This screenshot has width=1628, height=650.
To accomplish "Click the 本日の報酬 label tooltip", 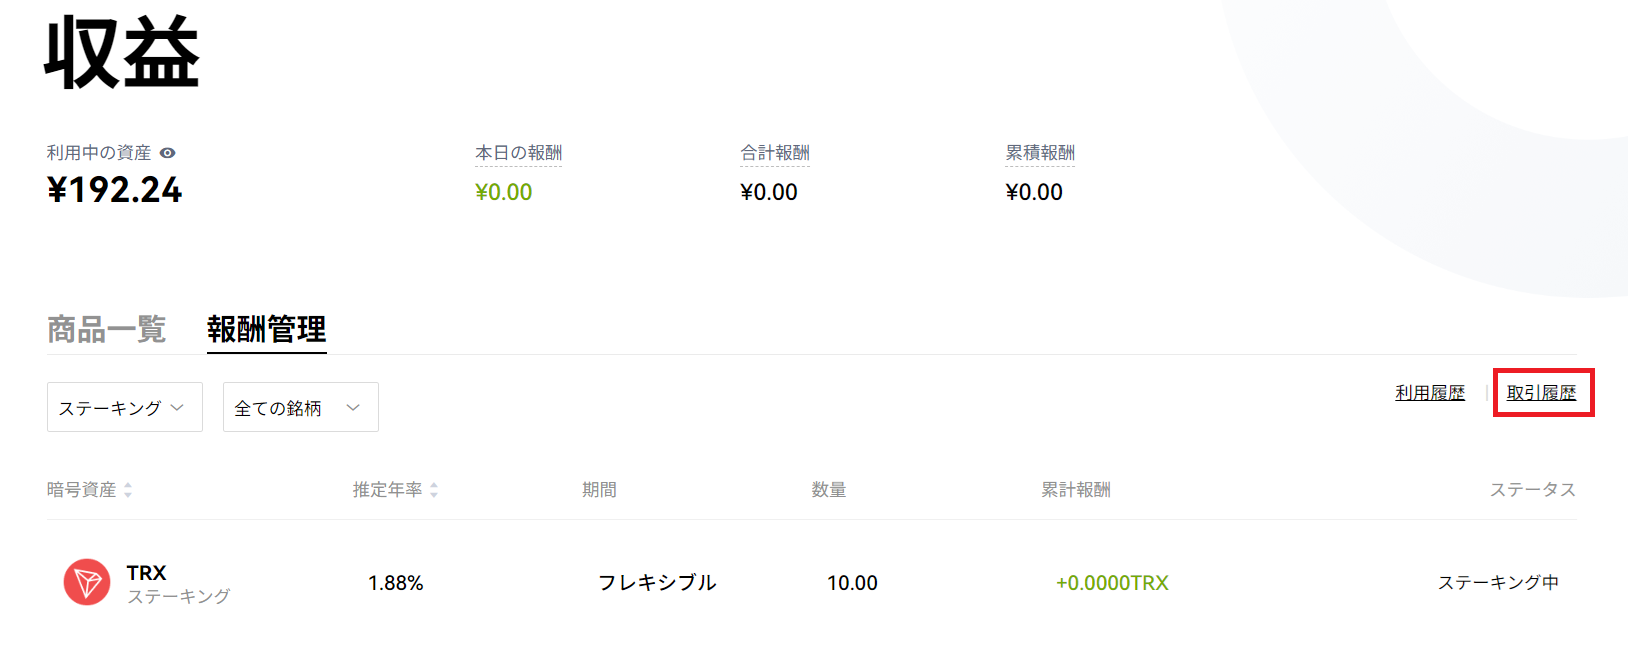I will click(518, 153).
